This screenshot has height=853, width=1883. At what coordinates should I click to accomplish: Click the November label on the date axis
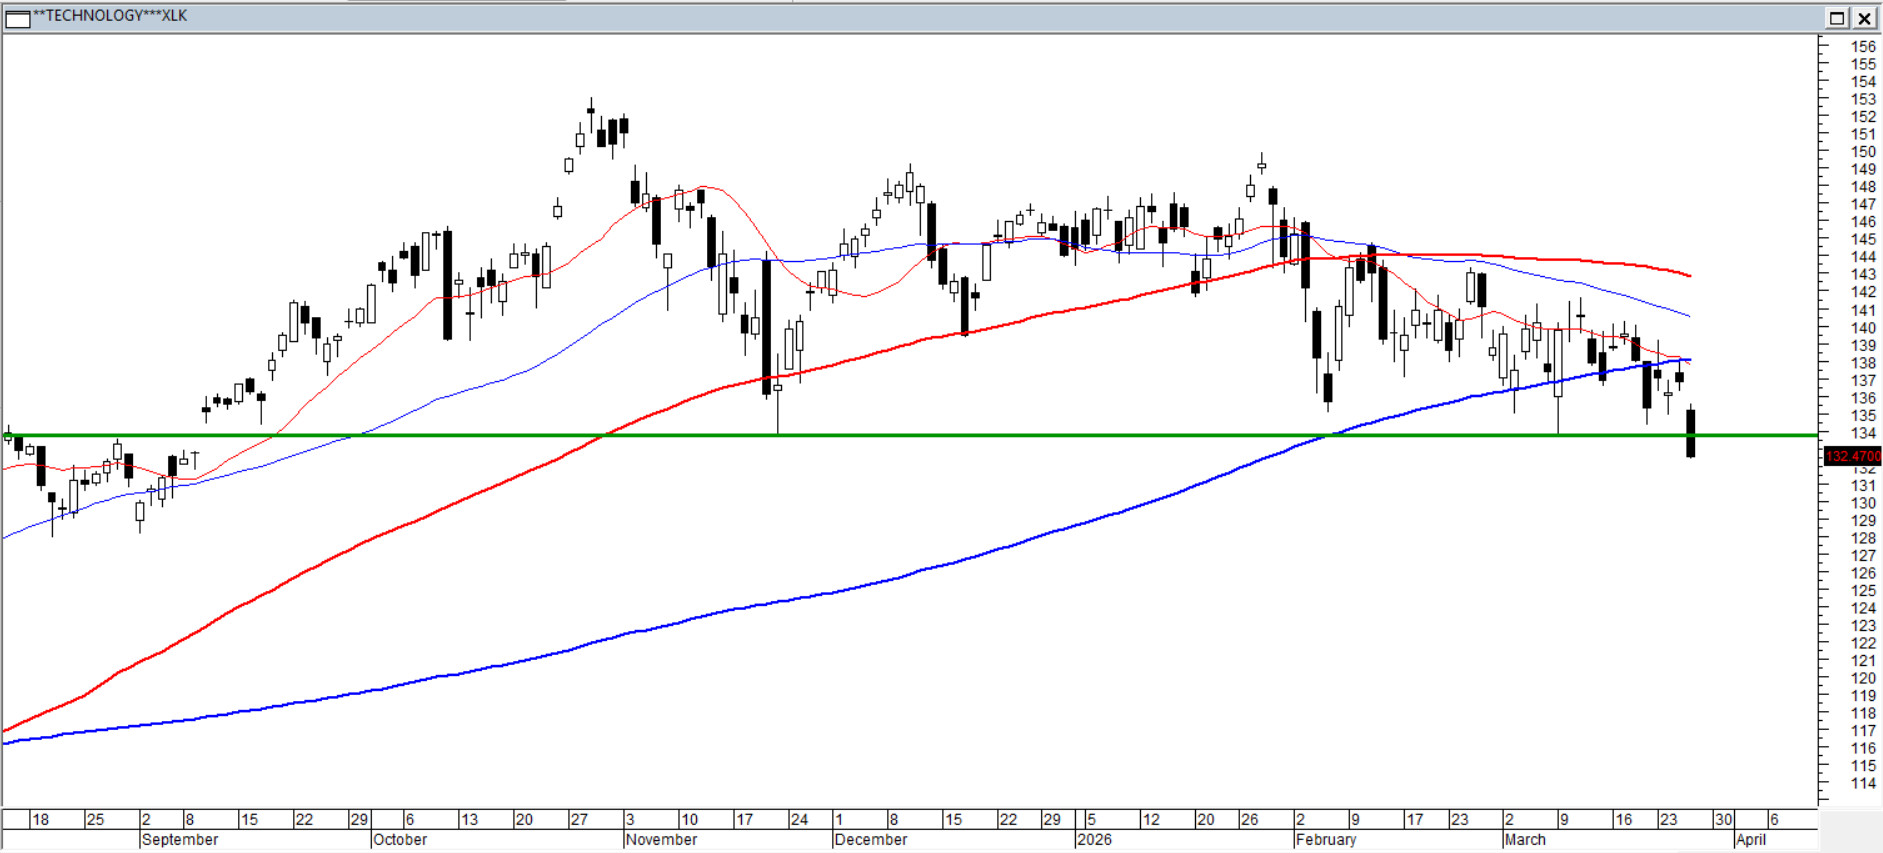(661, 840)
